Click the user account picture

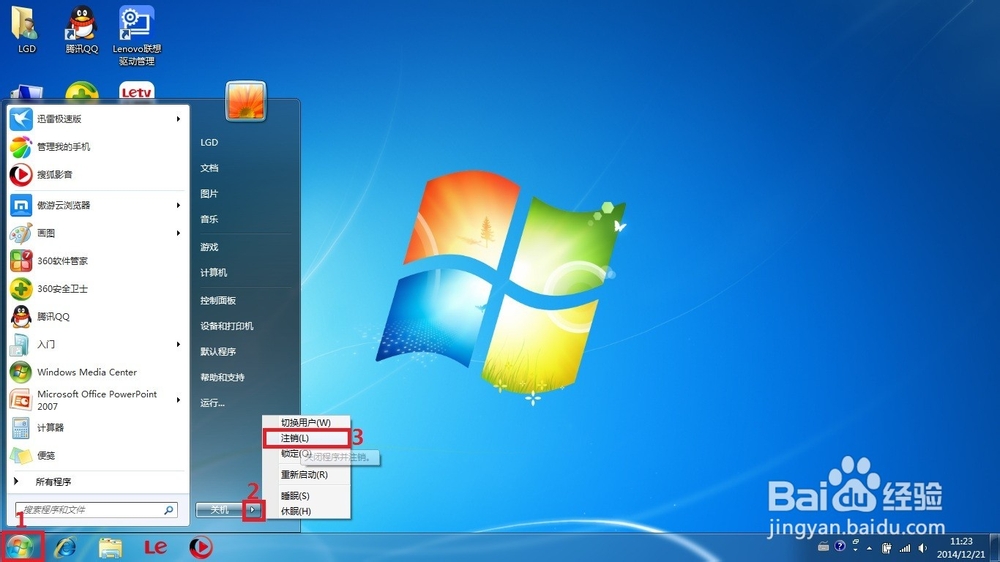tap(246, 101)
